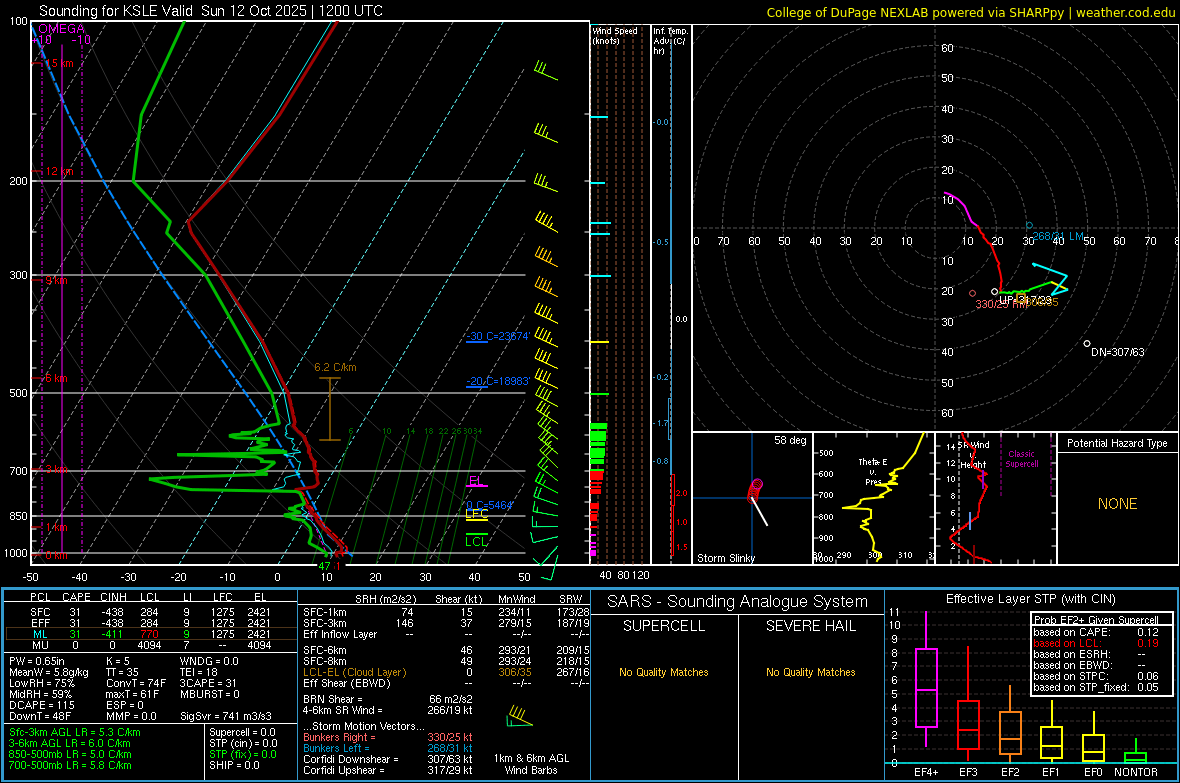Click the Prob EF2+ Given Supercell heading
Viewport: 1180px width, 783px height.
pyautogui.click(x=1096, y=620)
